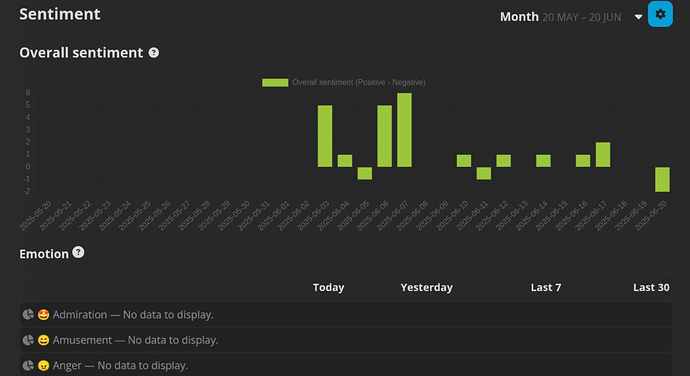Click the Overall sentiment help icon
Image resolution: width=690 pixels, height=376 pixels.
click(x=154, y=53)
